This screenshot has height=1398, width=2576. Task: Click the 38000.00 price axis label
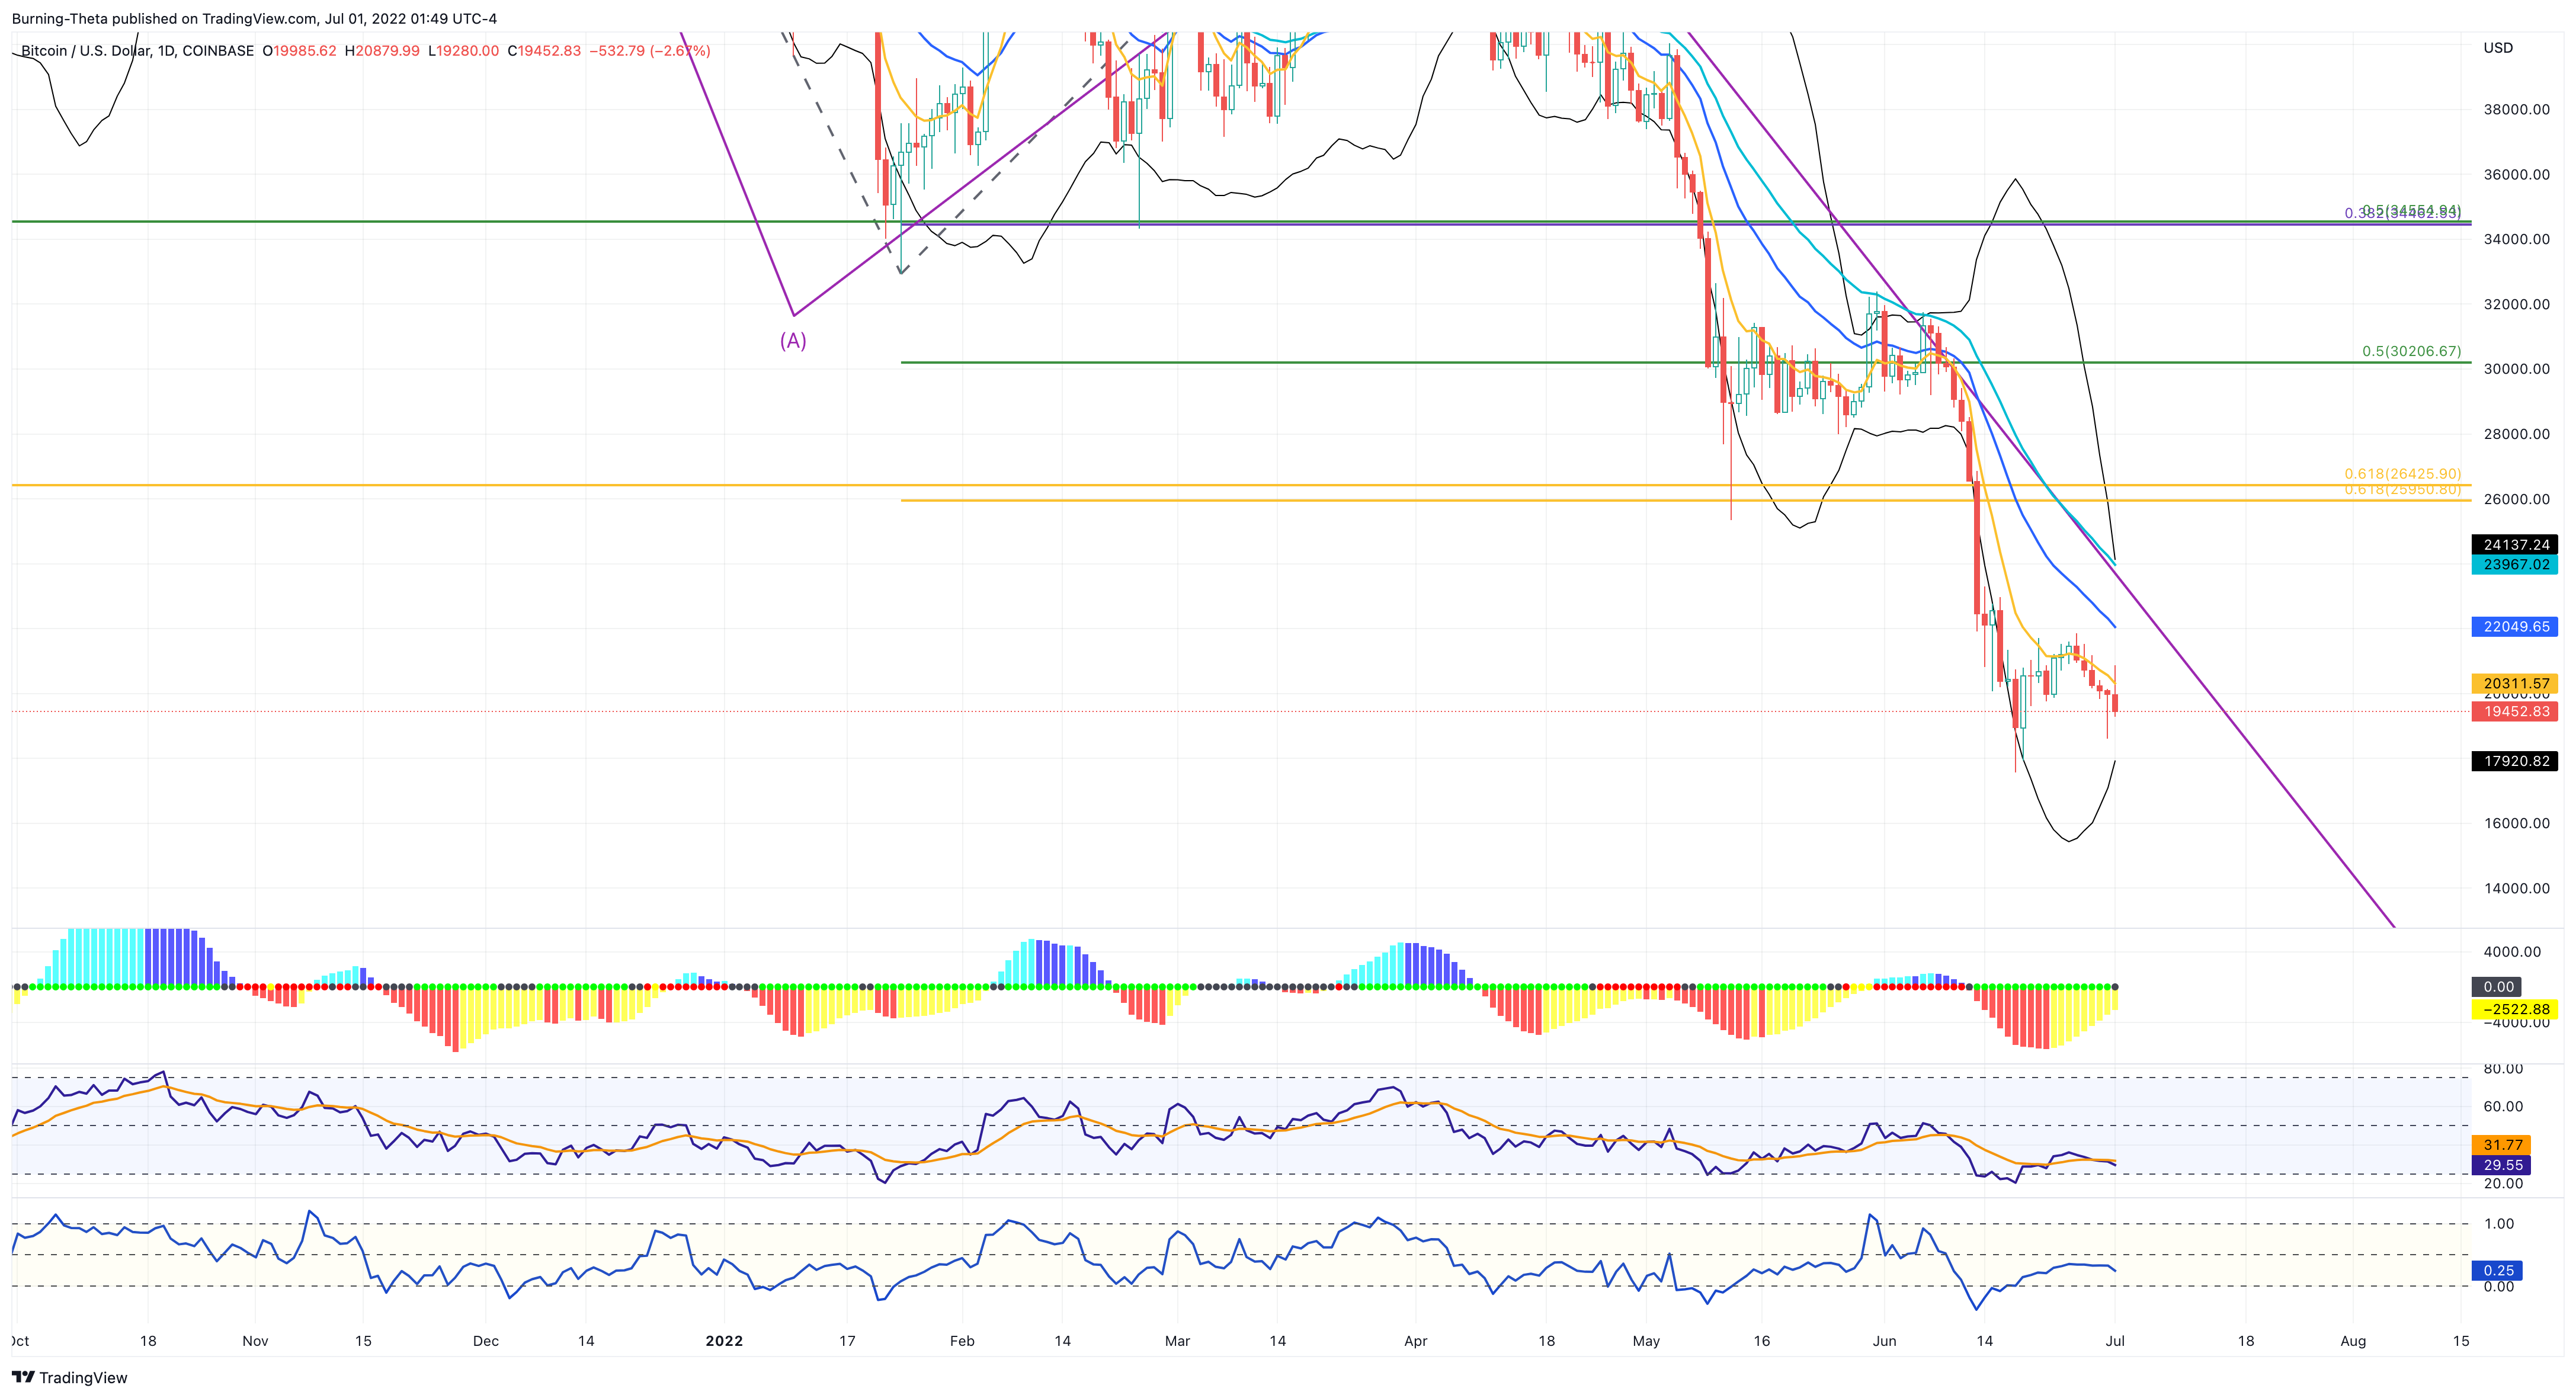(x=2516, y=110)
